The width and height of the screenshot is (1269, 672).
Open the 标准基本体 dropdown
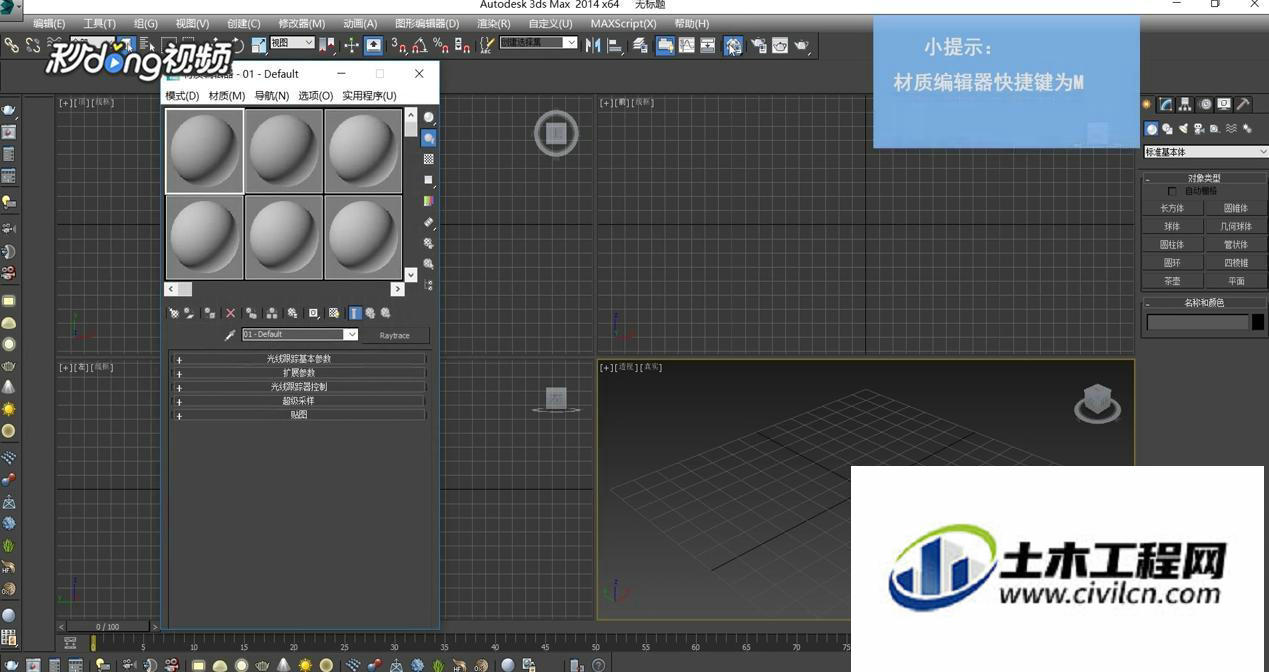(1205, 152)
